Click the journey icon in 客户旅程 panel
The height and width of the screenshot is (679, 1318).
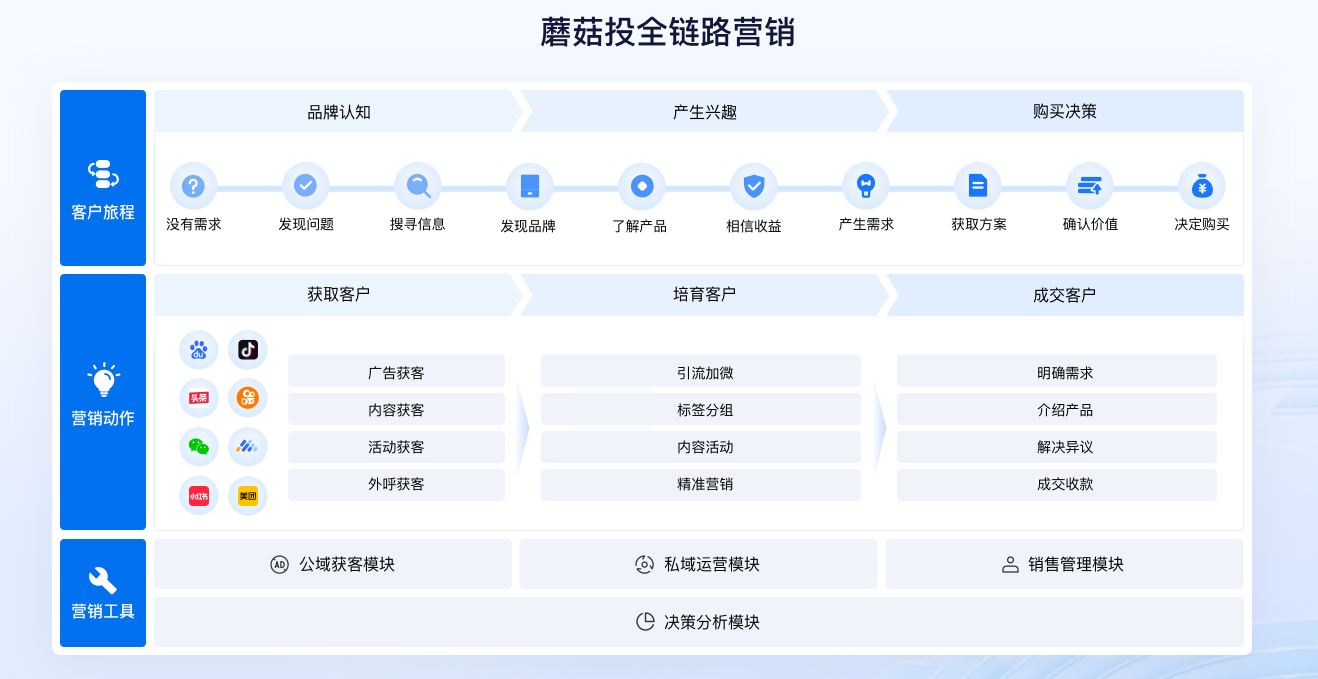(103, 174)
